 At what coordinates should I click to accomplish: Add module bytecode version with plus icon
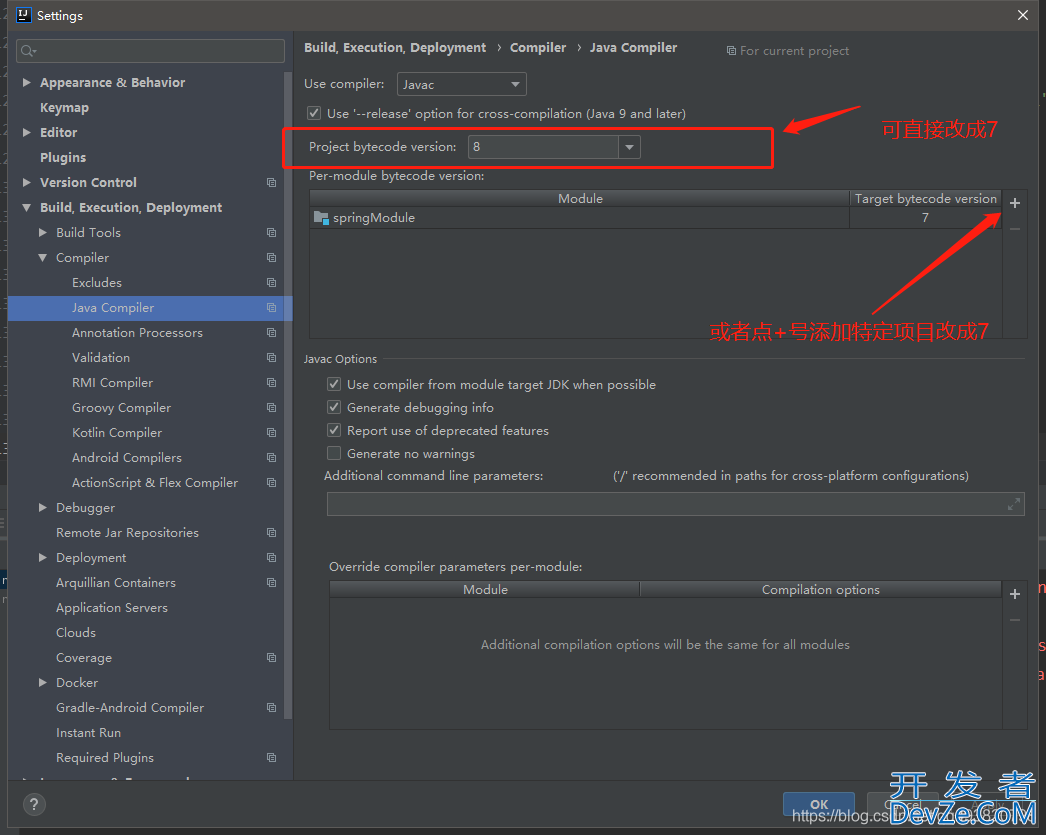point(1015,203)
